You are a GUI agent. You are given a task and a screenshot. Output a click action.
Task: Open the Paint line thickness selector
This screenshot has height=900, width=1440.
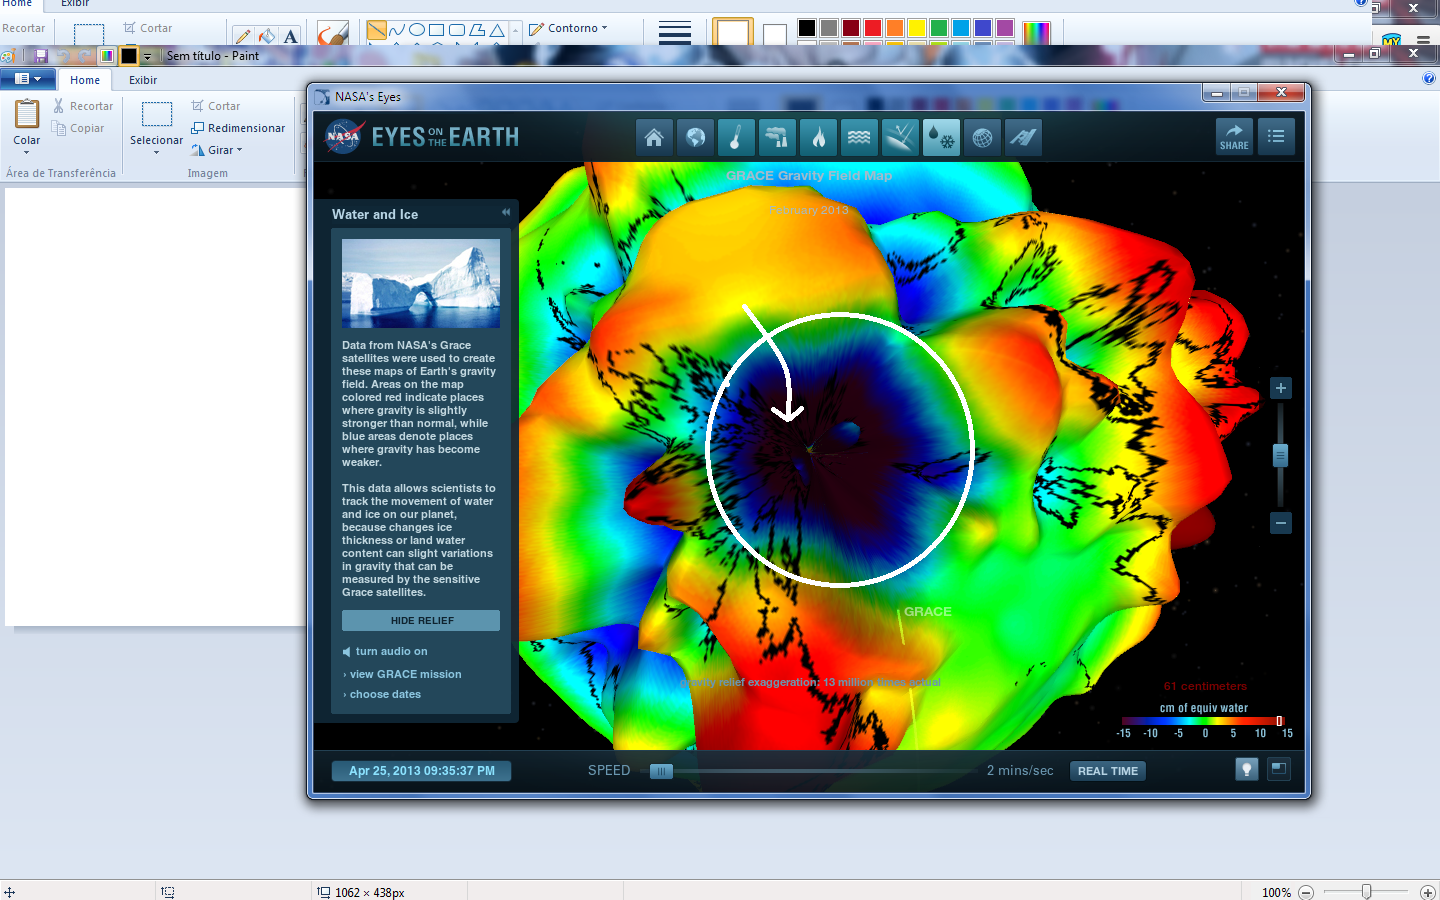coord(675,33)
